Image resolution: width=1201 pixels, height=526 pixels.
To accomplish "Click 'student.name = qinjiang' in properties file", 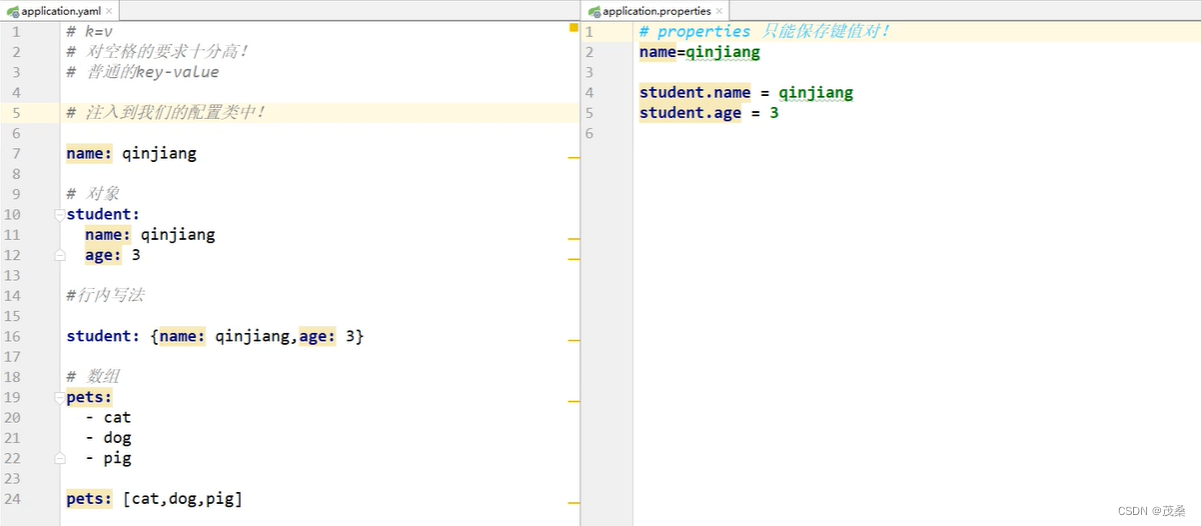I will pos(746,92).
